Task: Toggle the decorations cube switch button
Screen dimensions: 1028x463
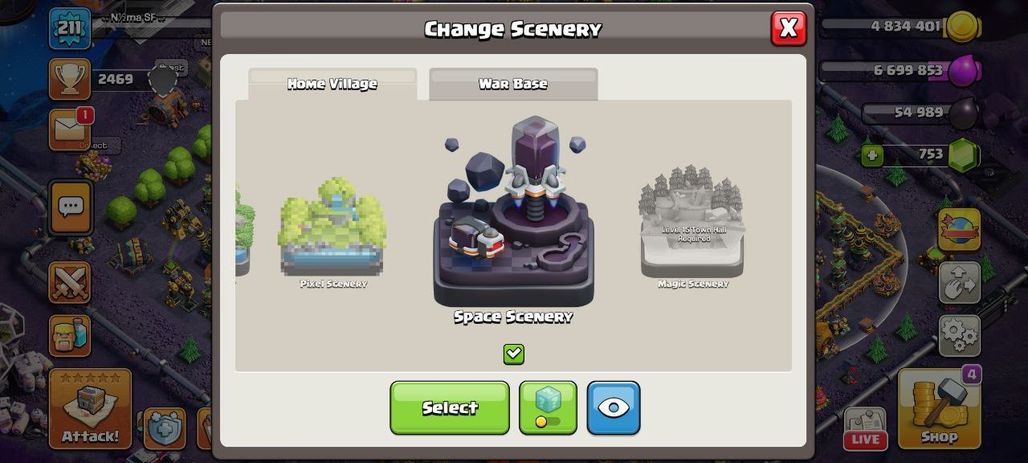Action: pos(548,407)
